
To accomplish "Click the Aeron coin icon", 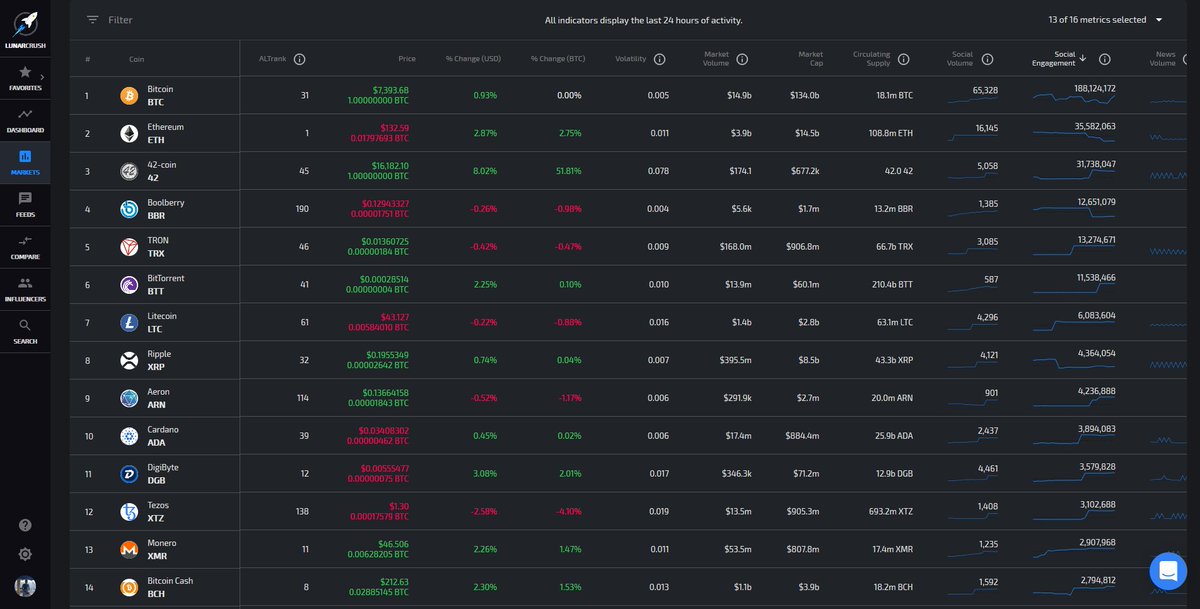I will tap(129, 398).
